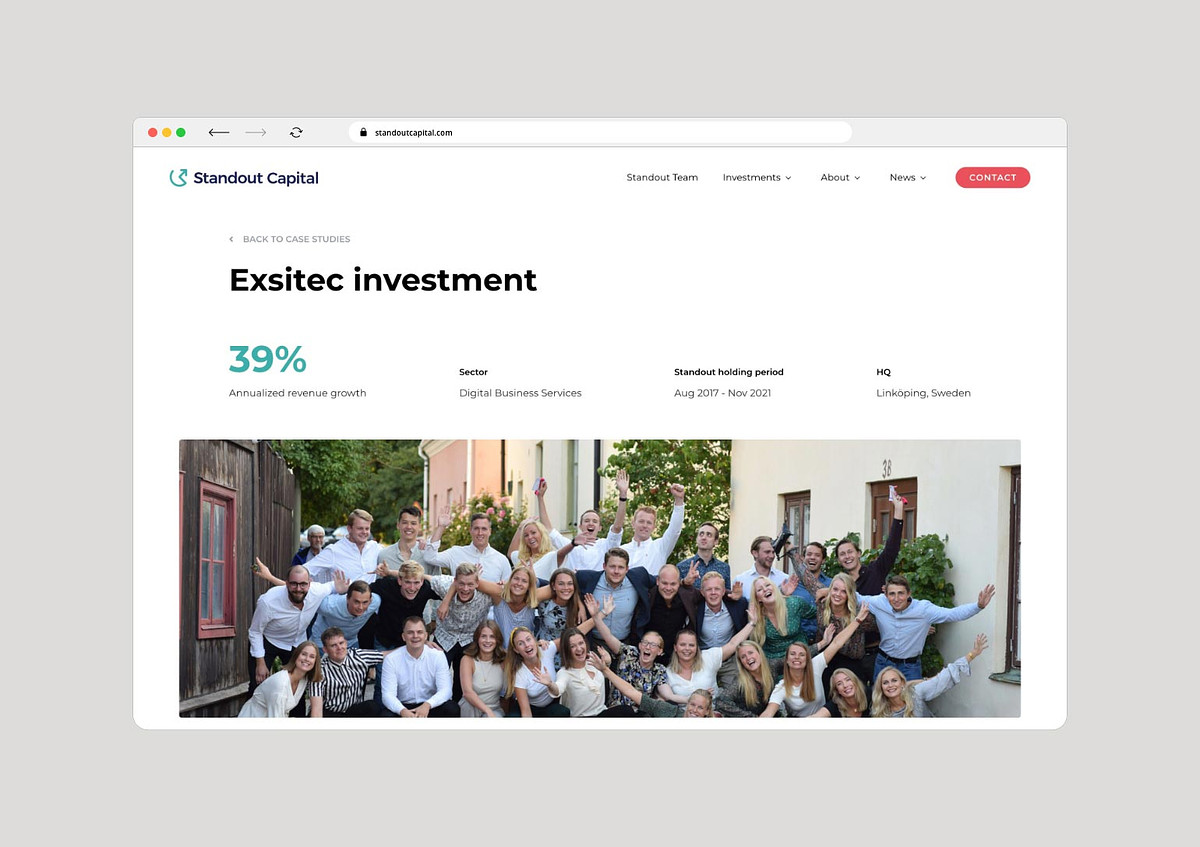Expand the News dropdown chevron

923,178
